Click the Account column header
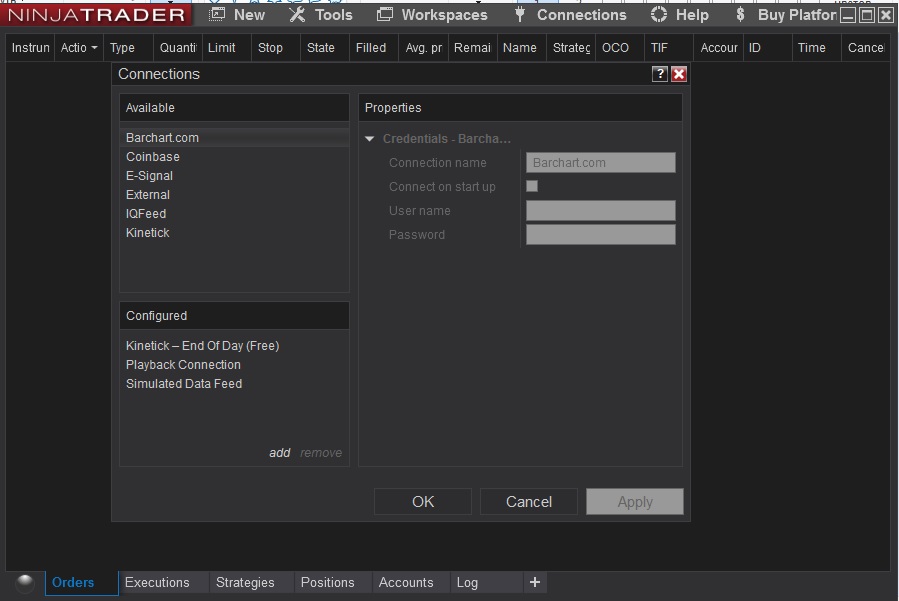This screenshot has height=601, width=899. click(718, 48)
